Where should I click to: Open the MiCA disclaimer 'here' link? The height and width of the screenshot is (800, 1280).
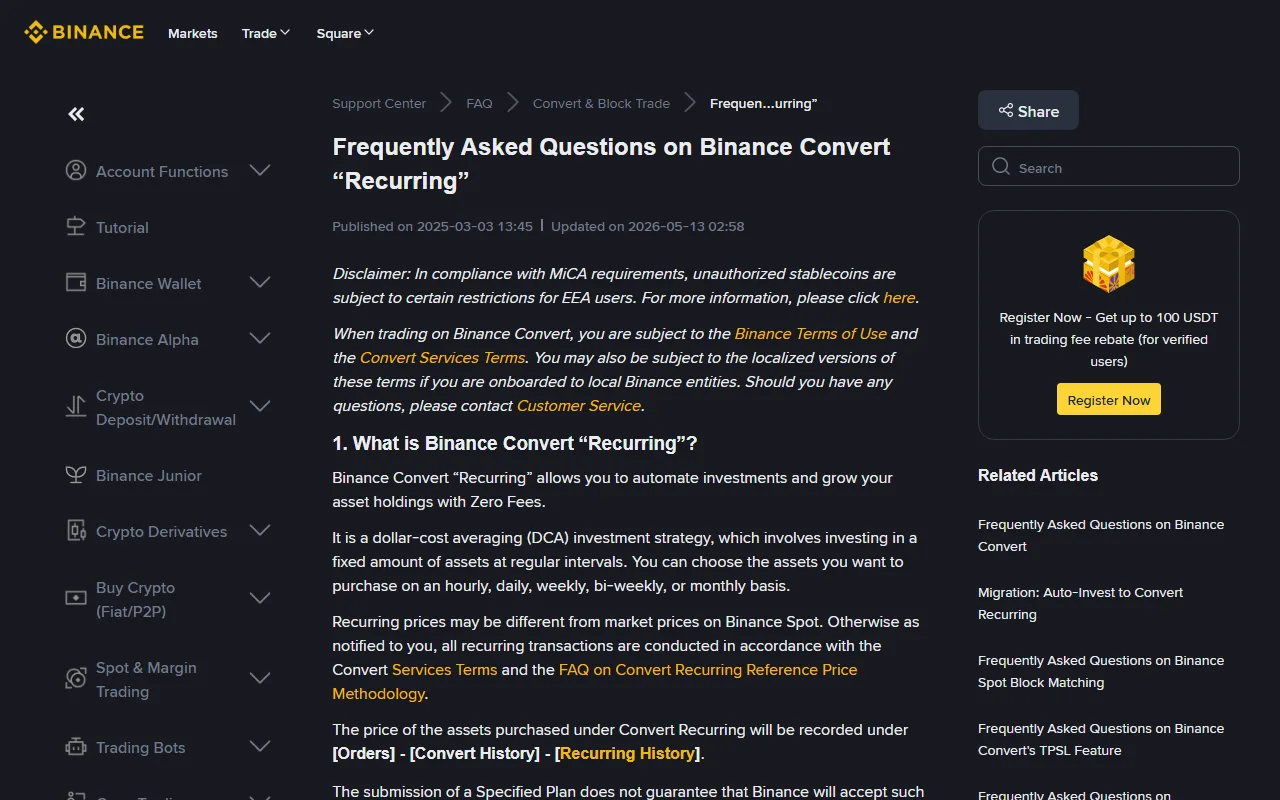pos(899,297)
